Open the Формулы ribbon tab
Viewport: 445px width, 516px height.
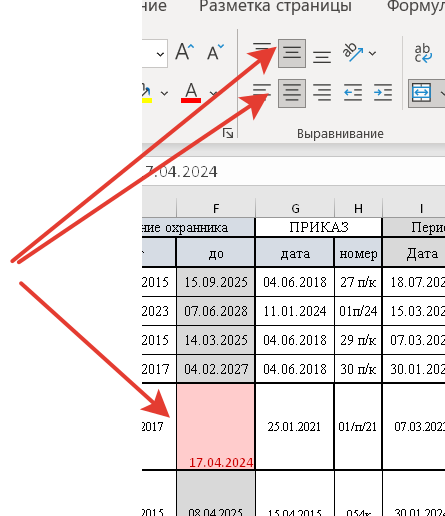(416, 6)
